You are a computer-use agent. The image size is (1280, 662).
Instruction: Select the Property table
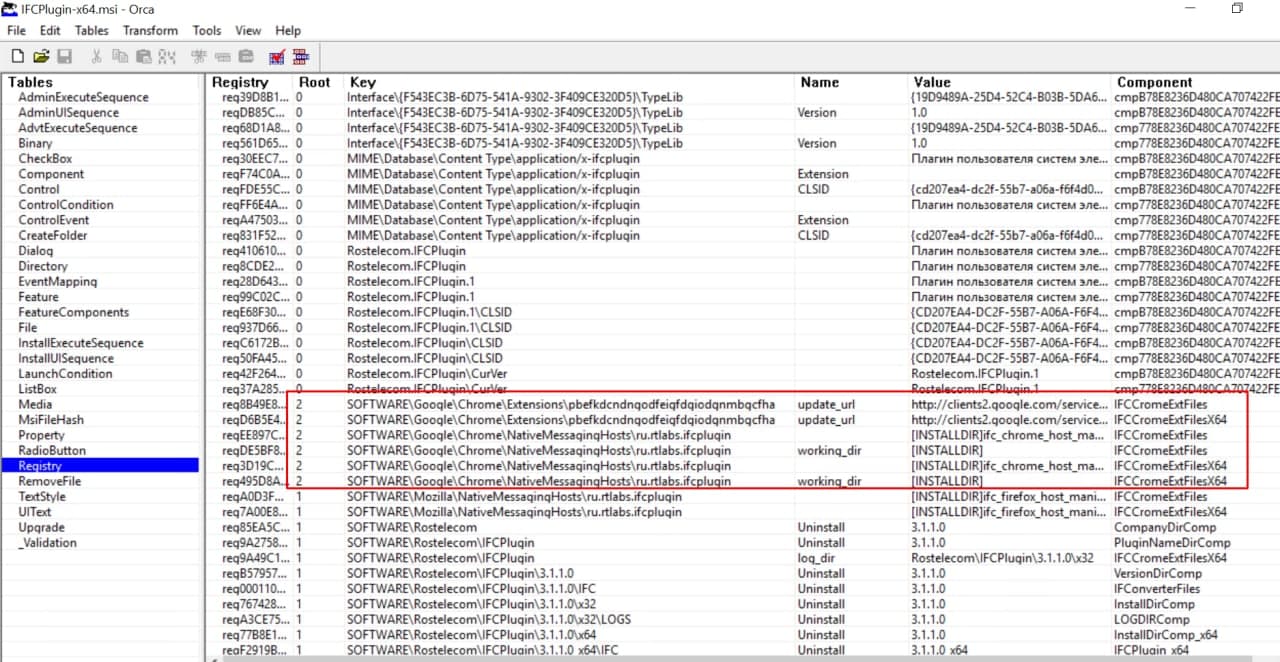pyautogui.click(x=41, y=435)
